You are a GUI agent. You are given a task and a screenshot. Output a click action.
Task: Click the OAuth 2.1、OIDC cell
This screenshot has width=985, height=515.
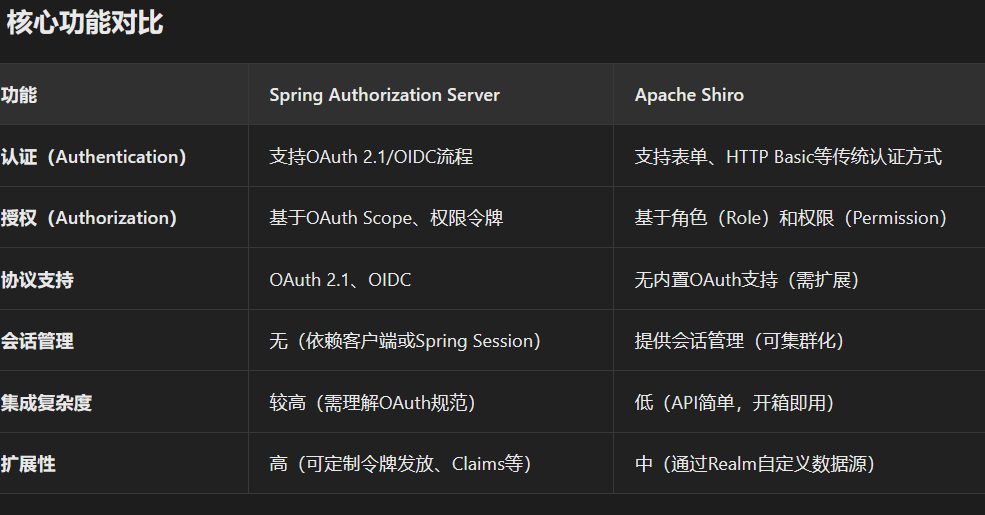click(x=340, y=279)
